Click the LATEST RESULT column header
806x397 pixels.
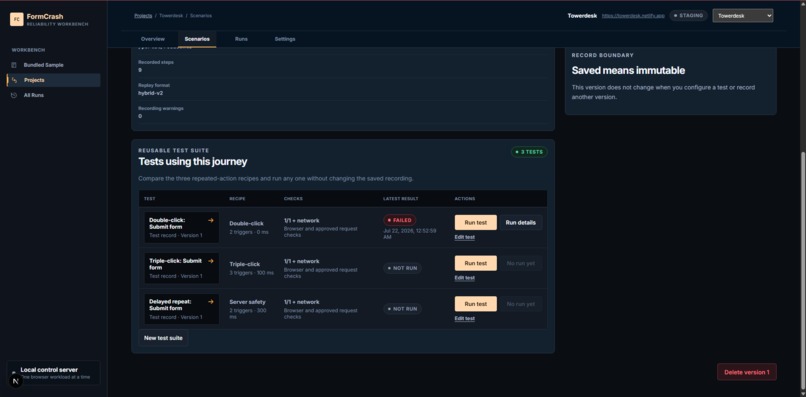click(400, 198)
